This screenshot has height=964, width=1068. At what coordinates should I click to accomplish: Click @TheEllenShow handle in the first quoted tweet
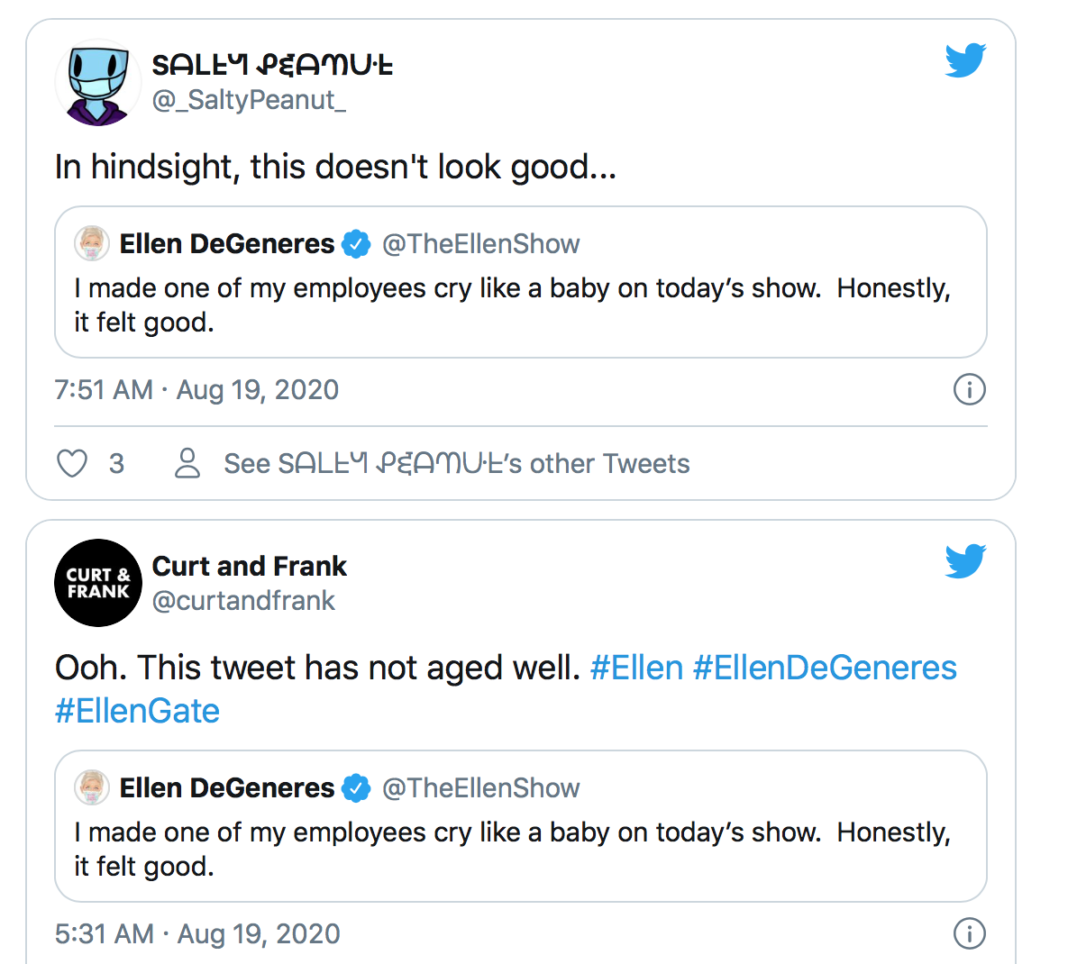pos(481,243)
